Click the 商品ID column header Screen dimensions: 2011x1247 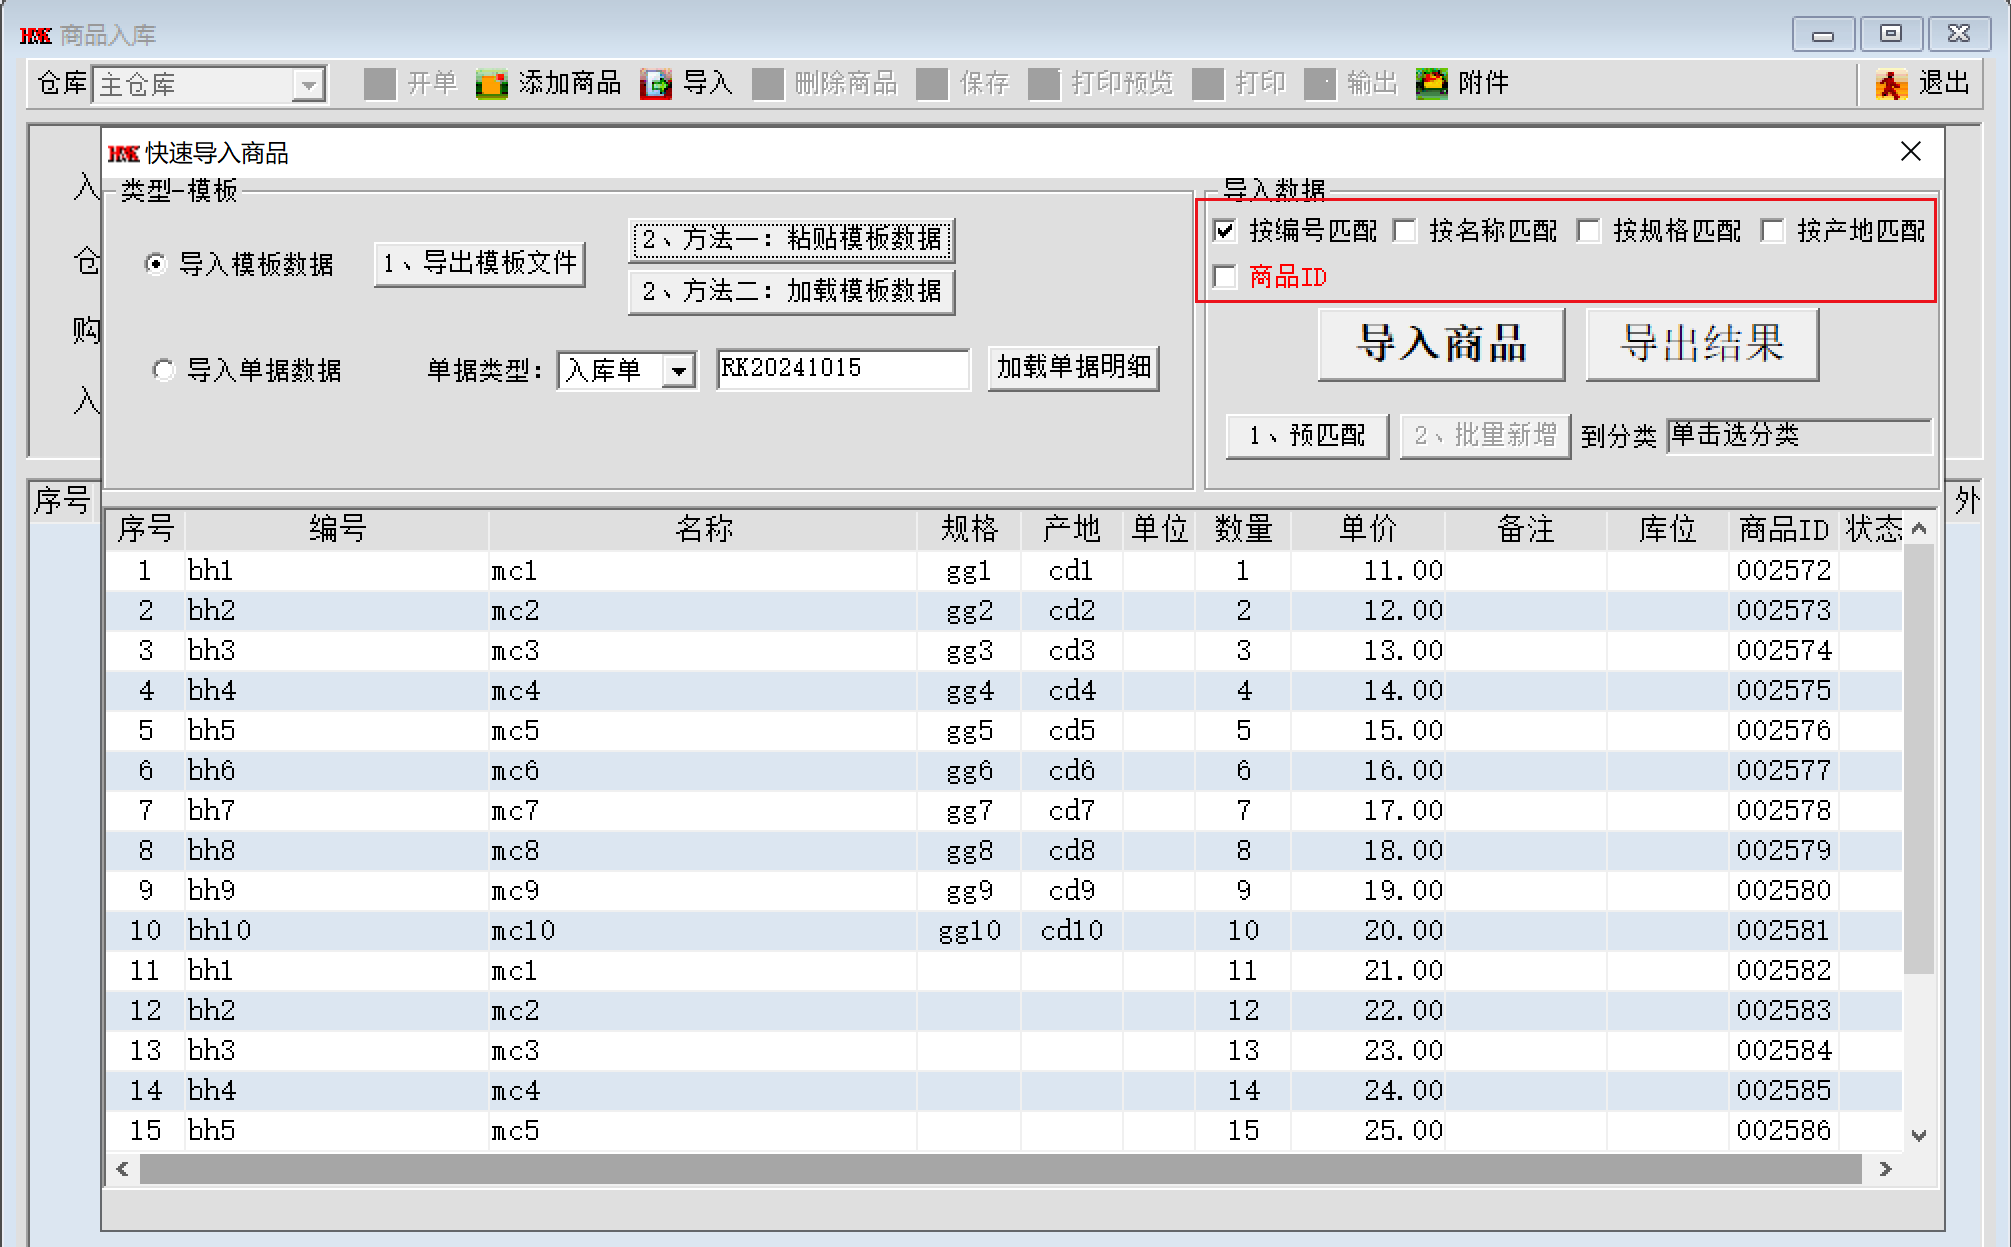[x=1784, y=528]
